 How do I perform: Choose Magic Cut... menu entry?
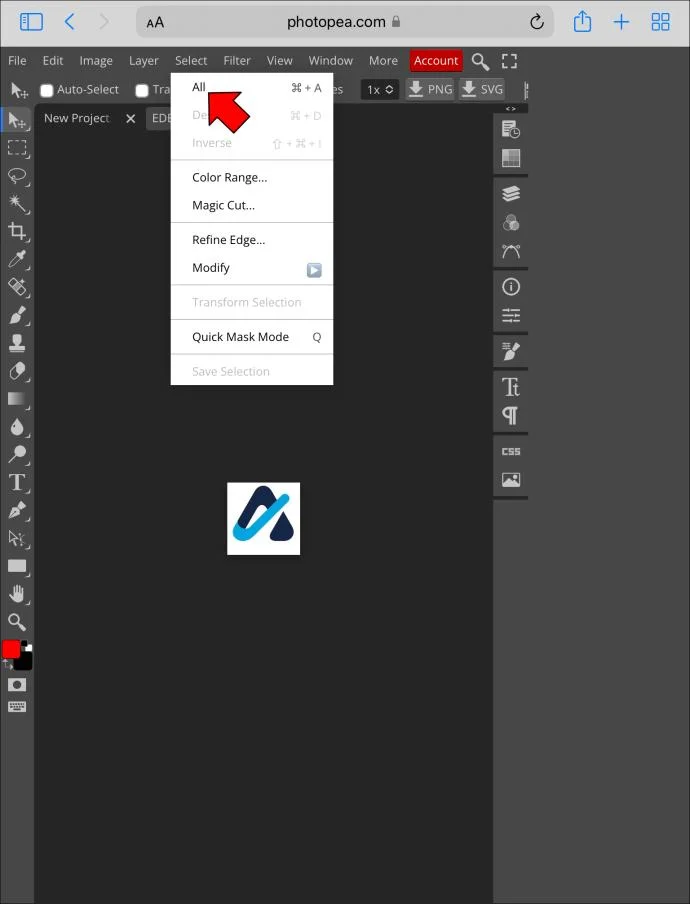[252, 205]
